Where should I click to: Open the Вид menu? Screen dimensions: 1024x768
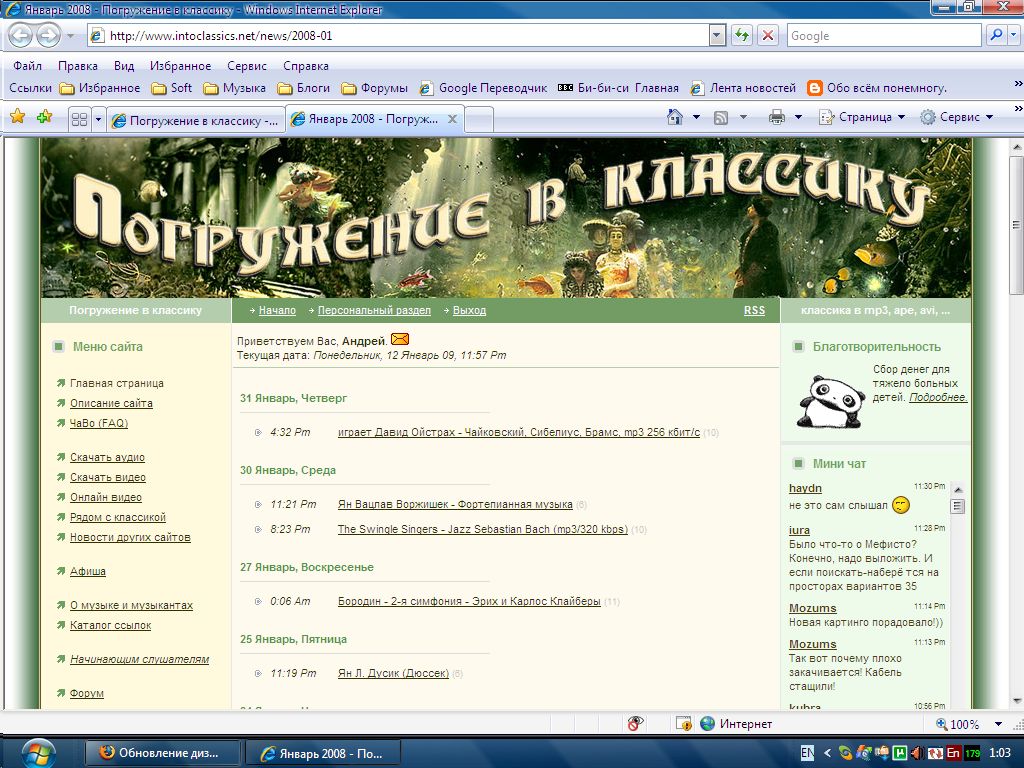pyautogui.click(x=123, y=65)
